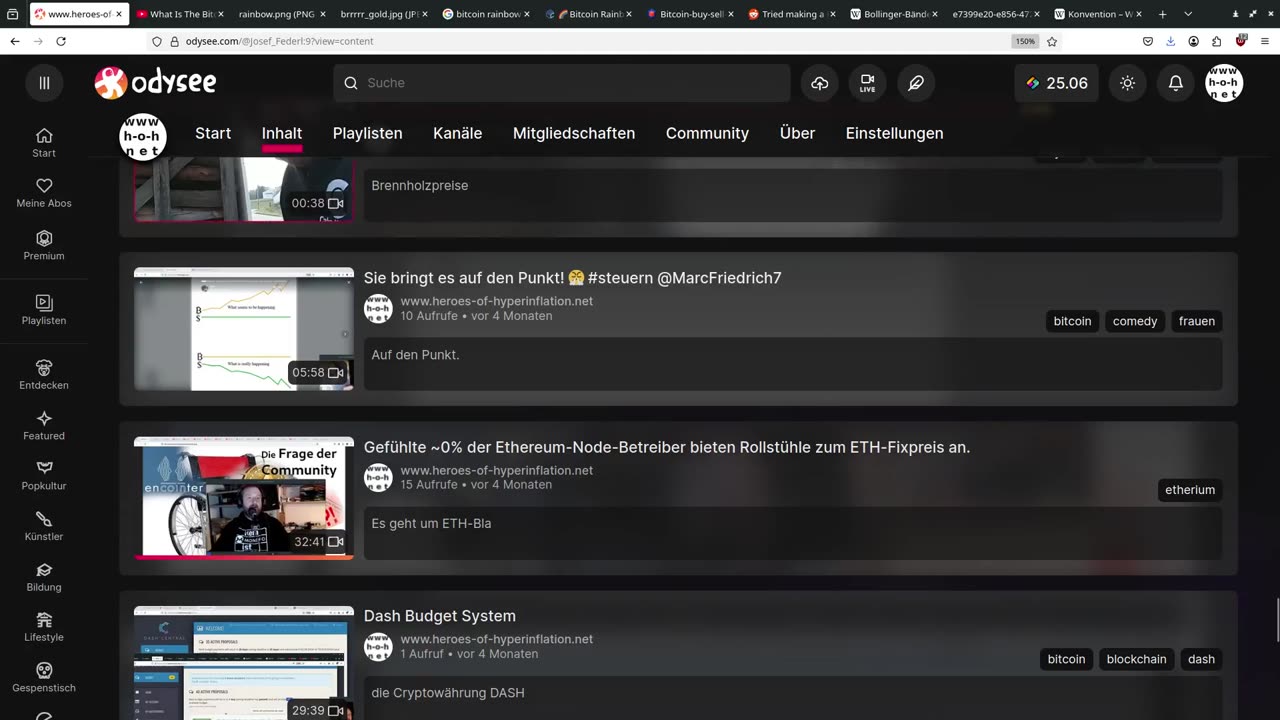Bookmark page with the star icon

coord(1052,41)
